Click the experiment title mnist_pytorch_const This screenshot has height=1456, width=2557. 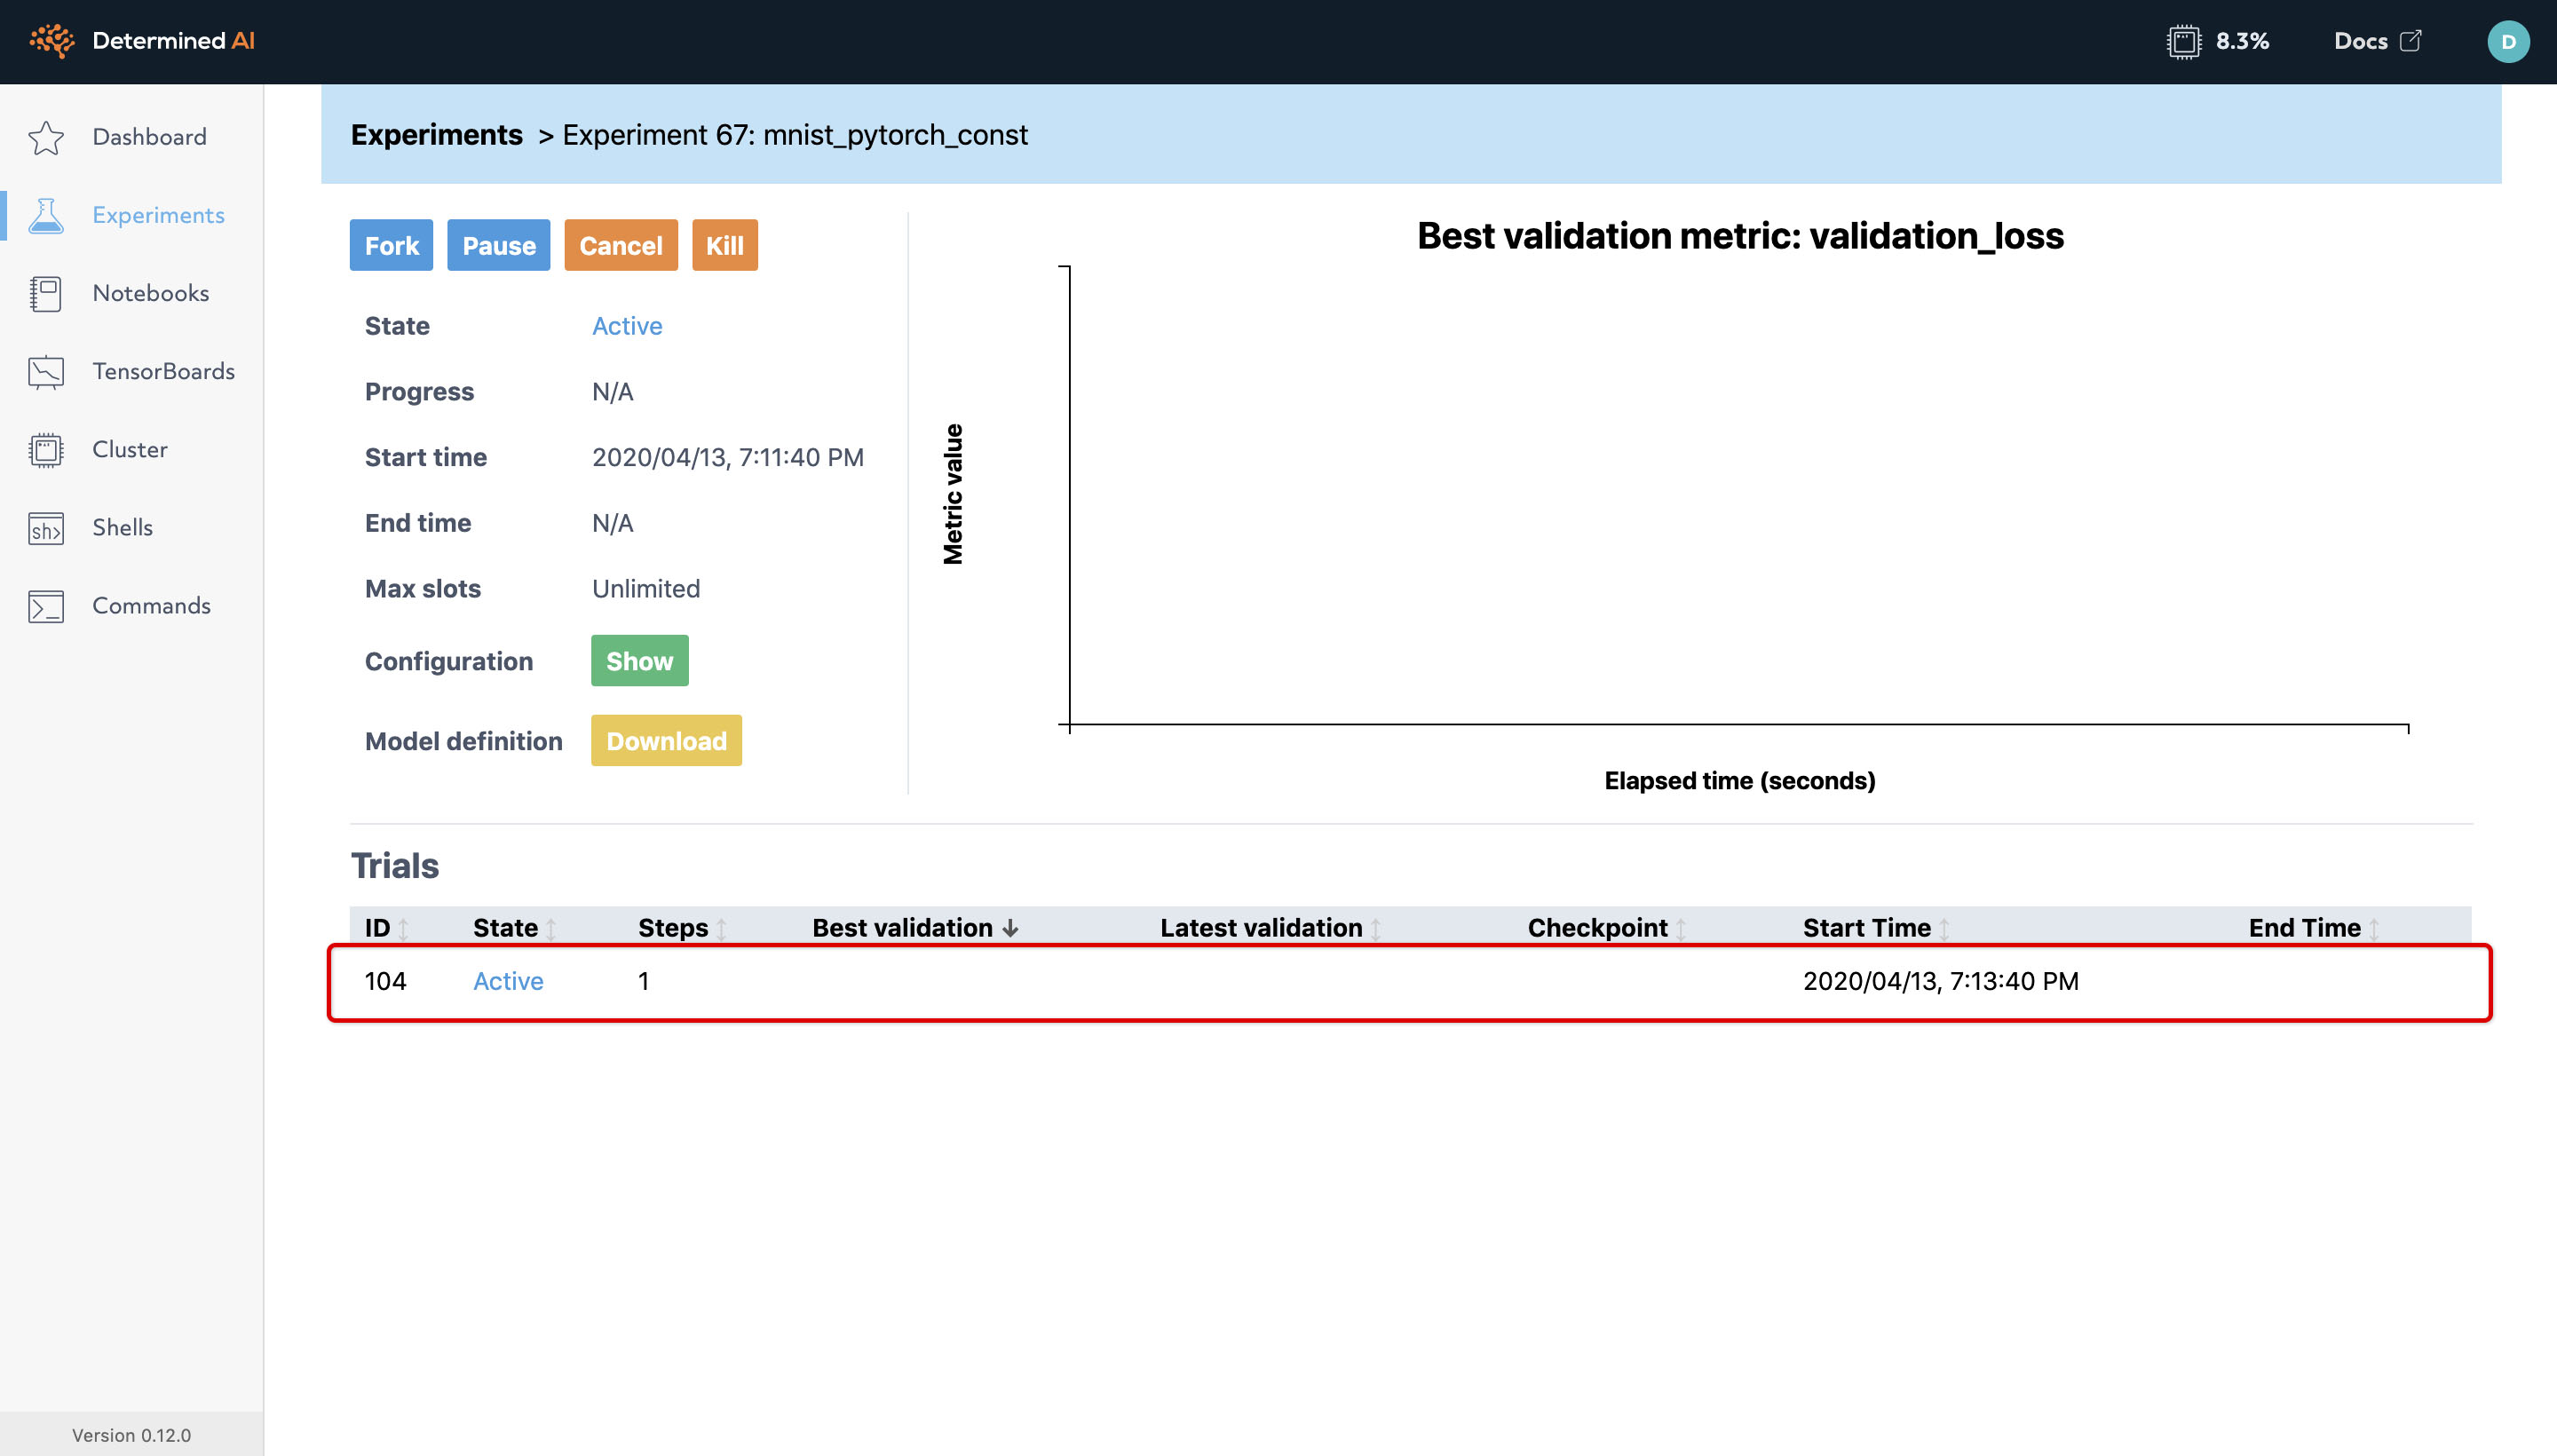click(895, 135)
